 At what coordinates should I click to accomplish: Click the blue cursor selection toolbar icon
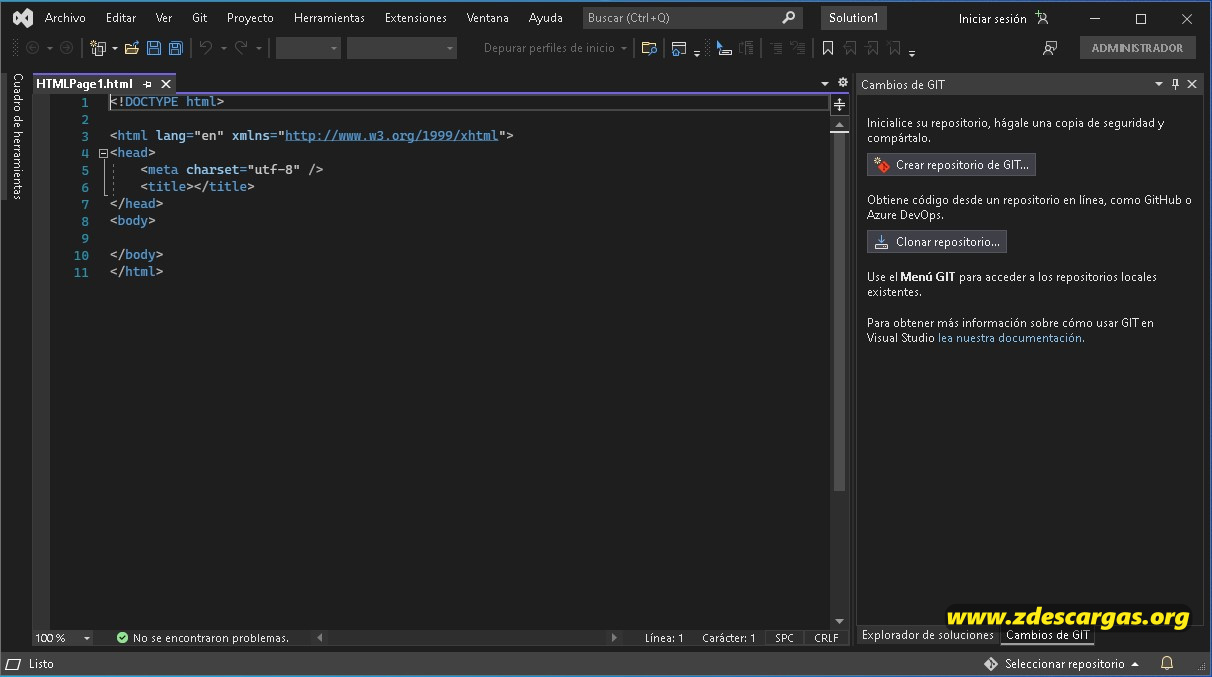(x=724, y=48)
